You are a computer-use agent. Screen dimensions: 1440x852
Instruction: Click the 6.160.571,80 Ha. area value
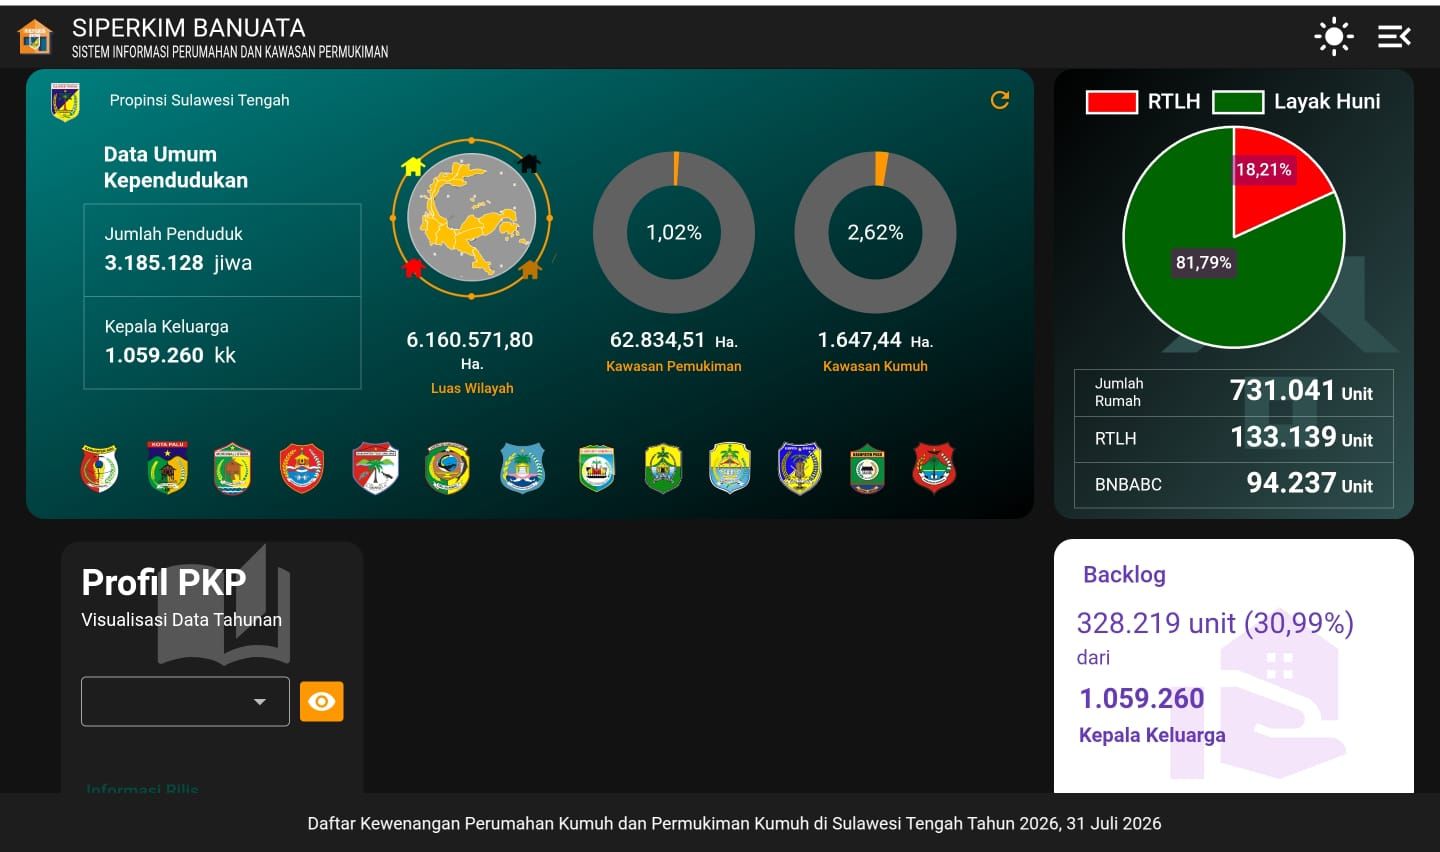click(x=470, y=349)
